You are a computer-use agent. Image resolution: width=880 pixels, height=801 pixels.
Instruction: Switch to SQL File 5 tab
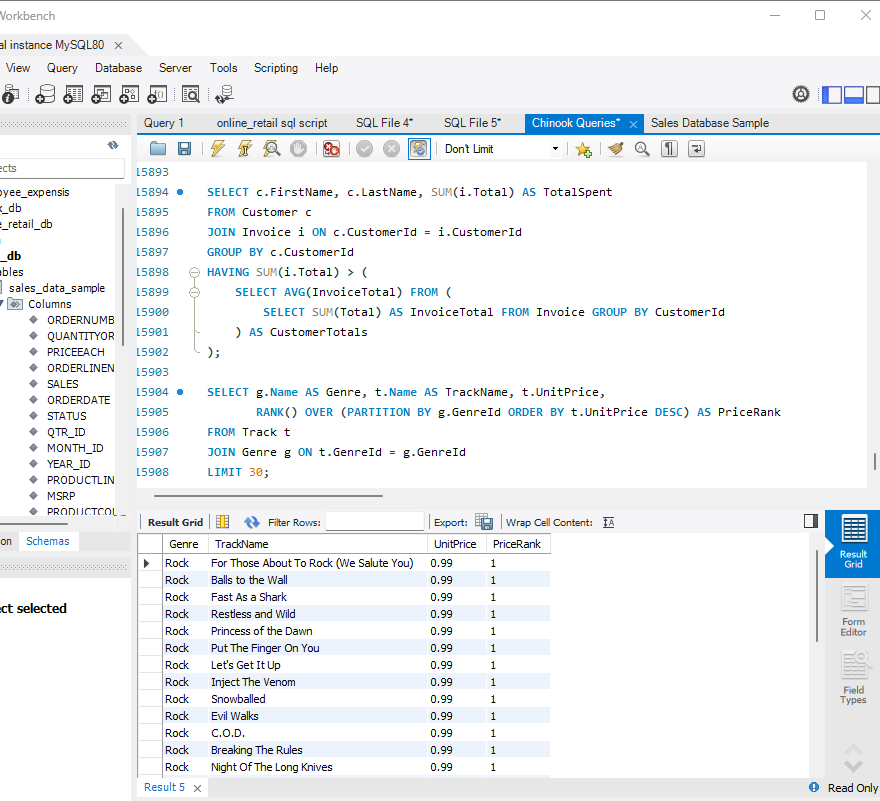tap(472, 123)
